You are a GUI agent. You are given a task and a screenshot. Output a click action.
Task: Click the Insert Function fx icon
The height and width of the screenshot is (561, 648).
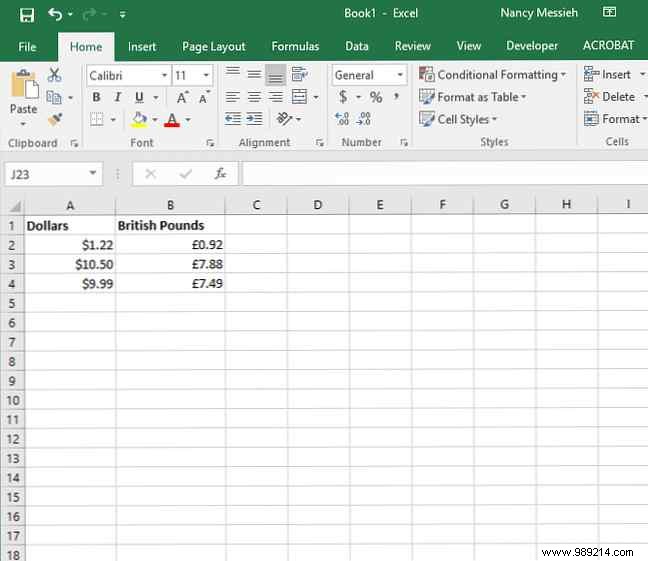220,174
